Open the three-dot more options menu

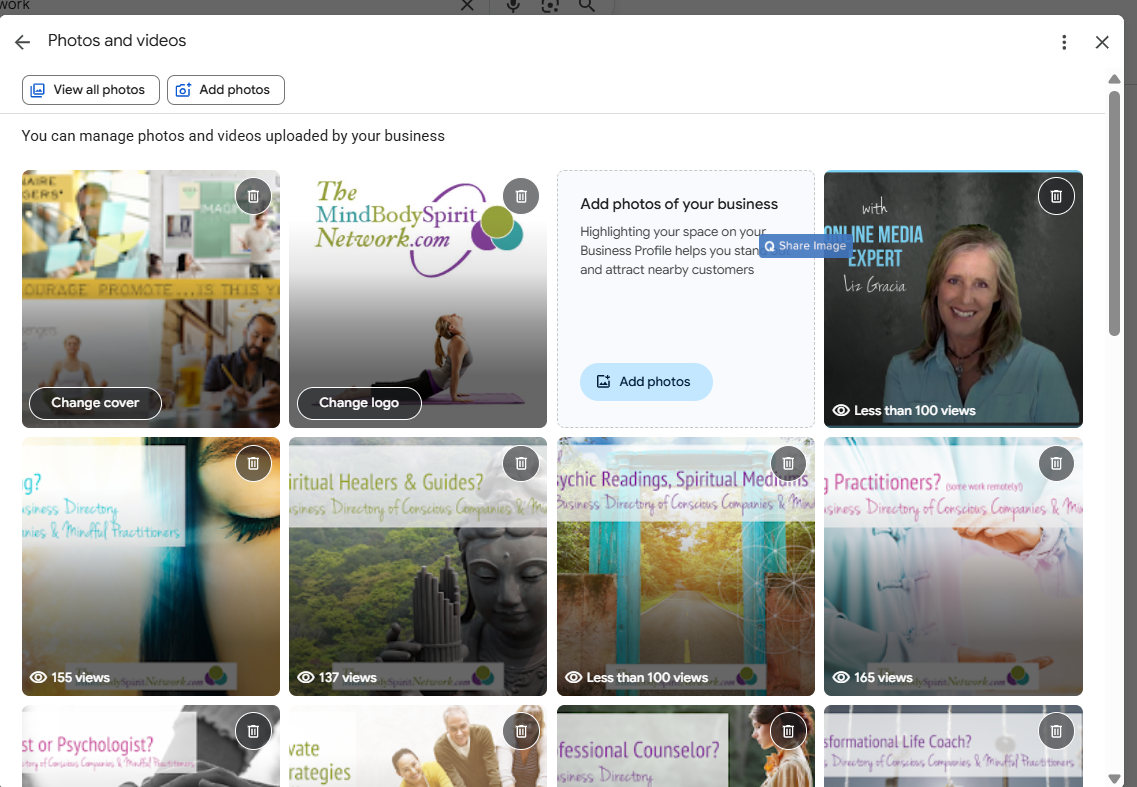pyautogui.click(x=1064, y=42)
